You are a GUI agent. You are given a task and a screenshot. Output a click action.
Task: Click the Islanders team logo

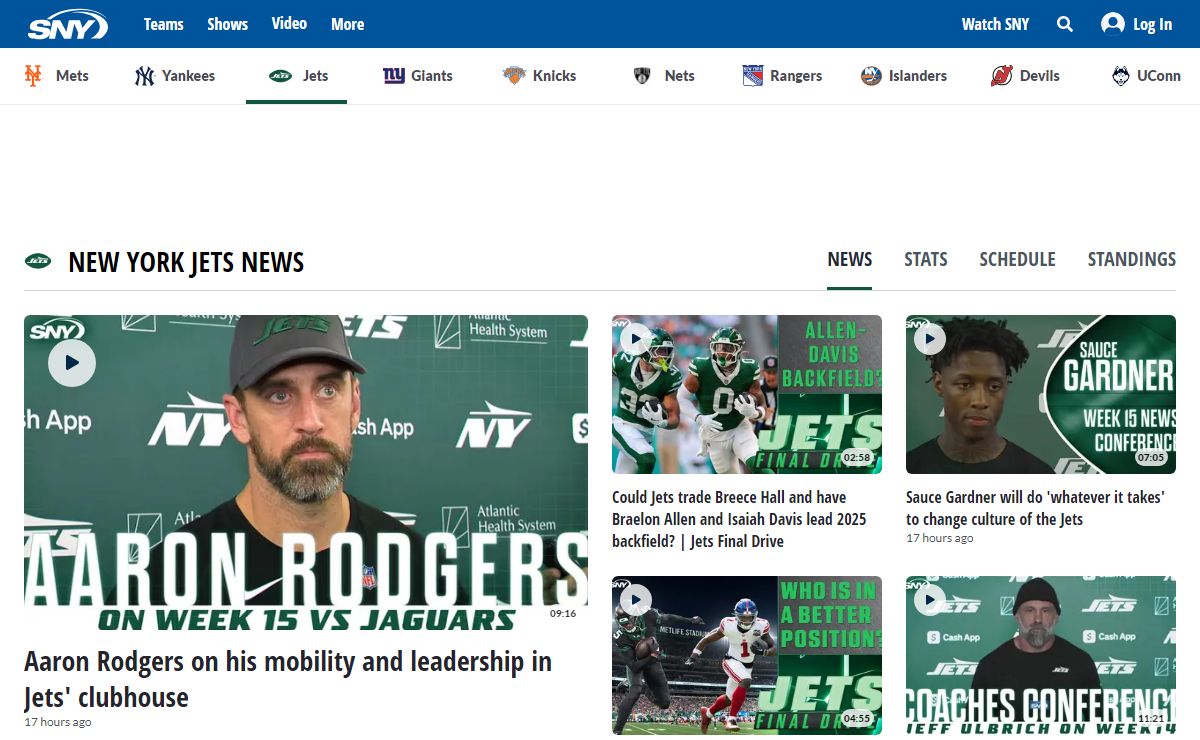(x=871, y=75)
